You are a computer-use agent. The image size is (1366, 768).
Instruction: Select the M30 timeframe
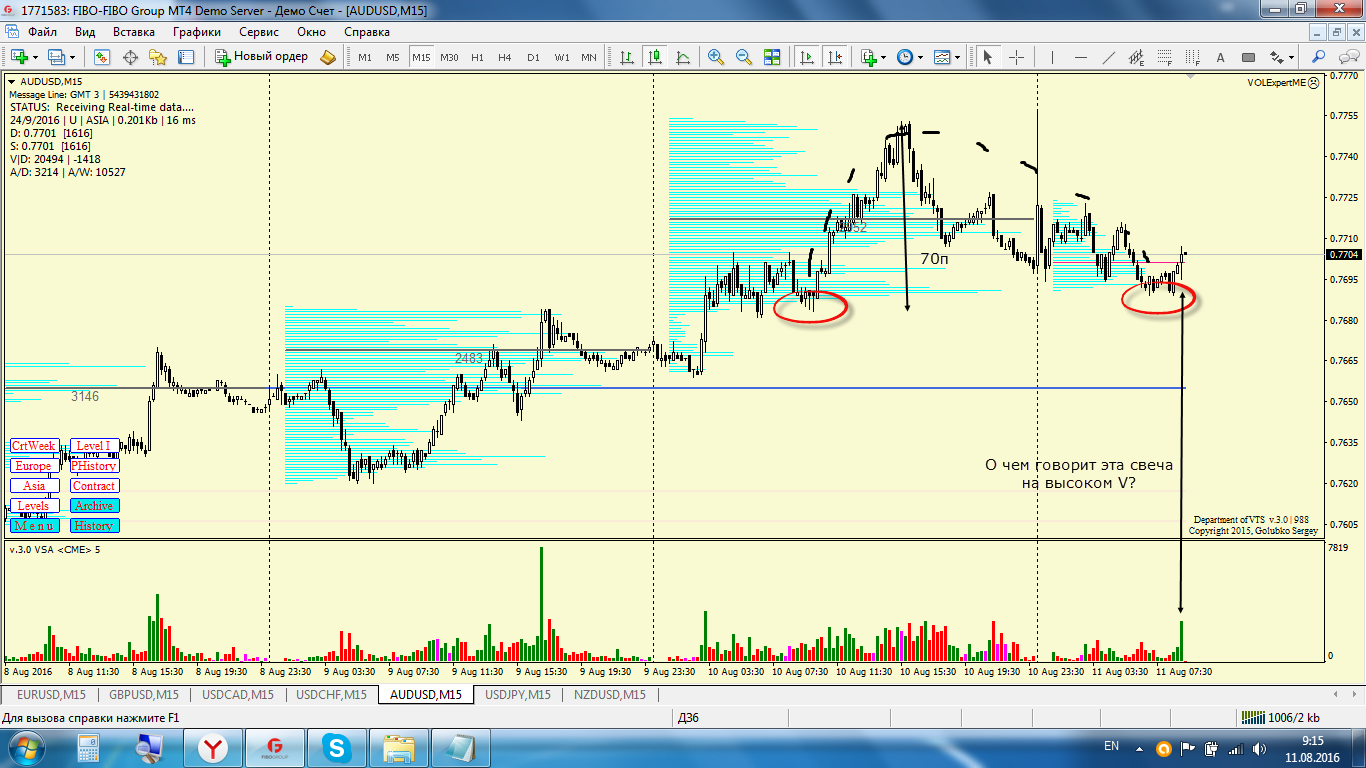[449, 57]
